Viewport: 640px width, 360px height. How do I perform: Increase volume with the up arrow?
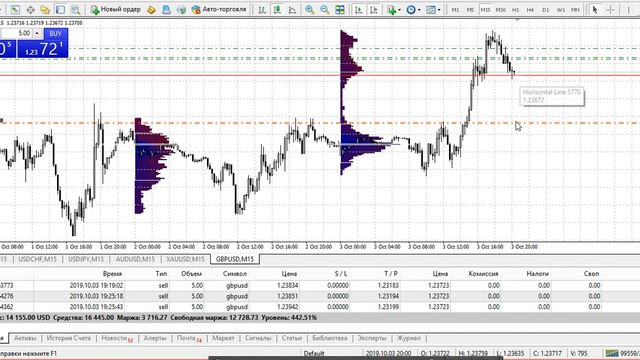[37, 33]
